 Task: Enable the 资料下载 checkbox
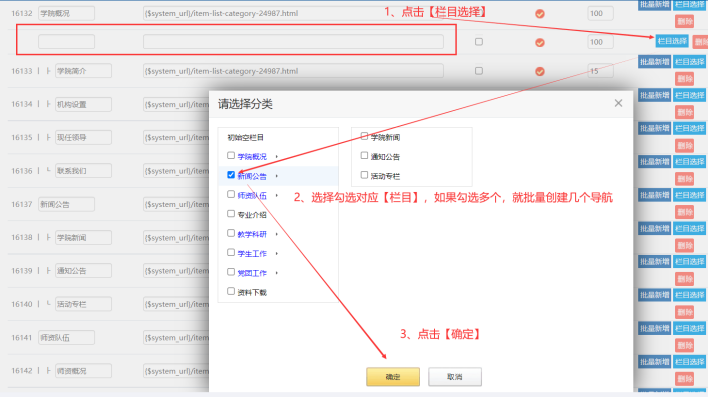click(231, 291)
